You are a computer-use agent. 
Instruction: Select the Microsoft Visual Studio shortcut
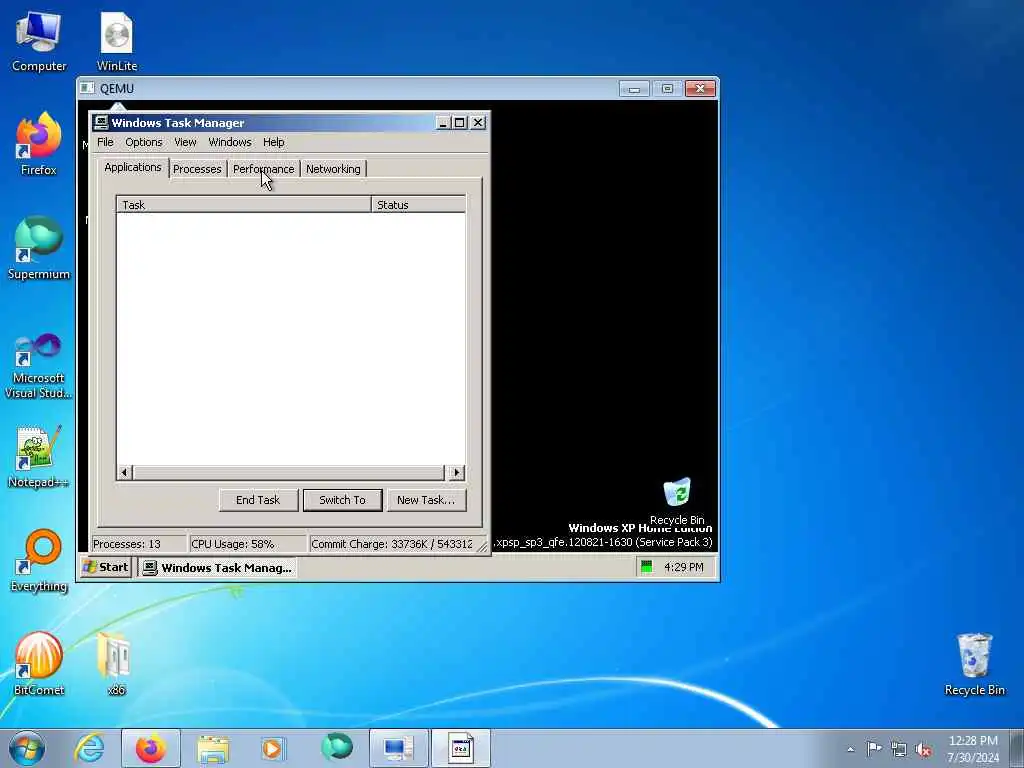point(39,366)
